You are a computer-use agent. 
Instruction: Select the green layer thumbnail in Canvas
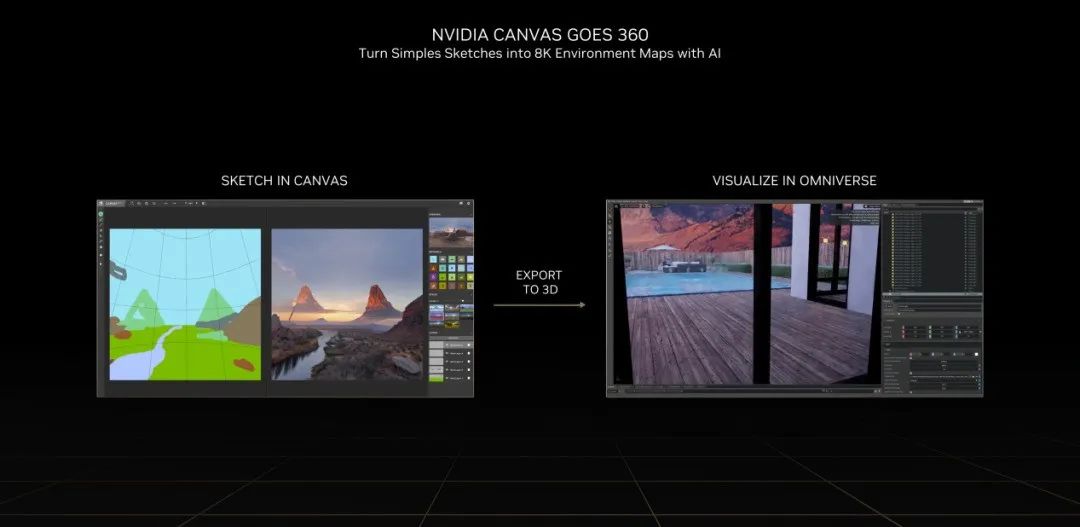click(x=437, y=378)
